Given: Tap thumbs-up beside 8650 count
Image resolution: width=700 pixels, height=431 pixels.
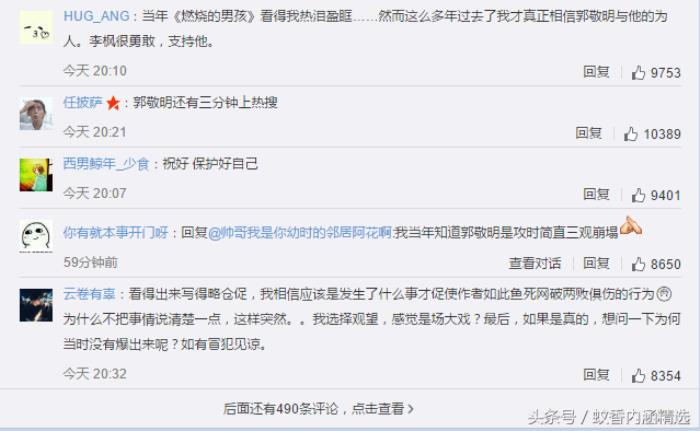Looking at the screenshot, I should [x=638, y=264].
